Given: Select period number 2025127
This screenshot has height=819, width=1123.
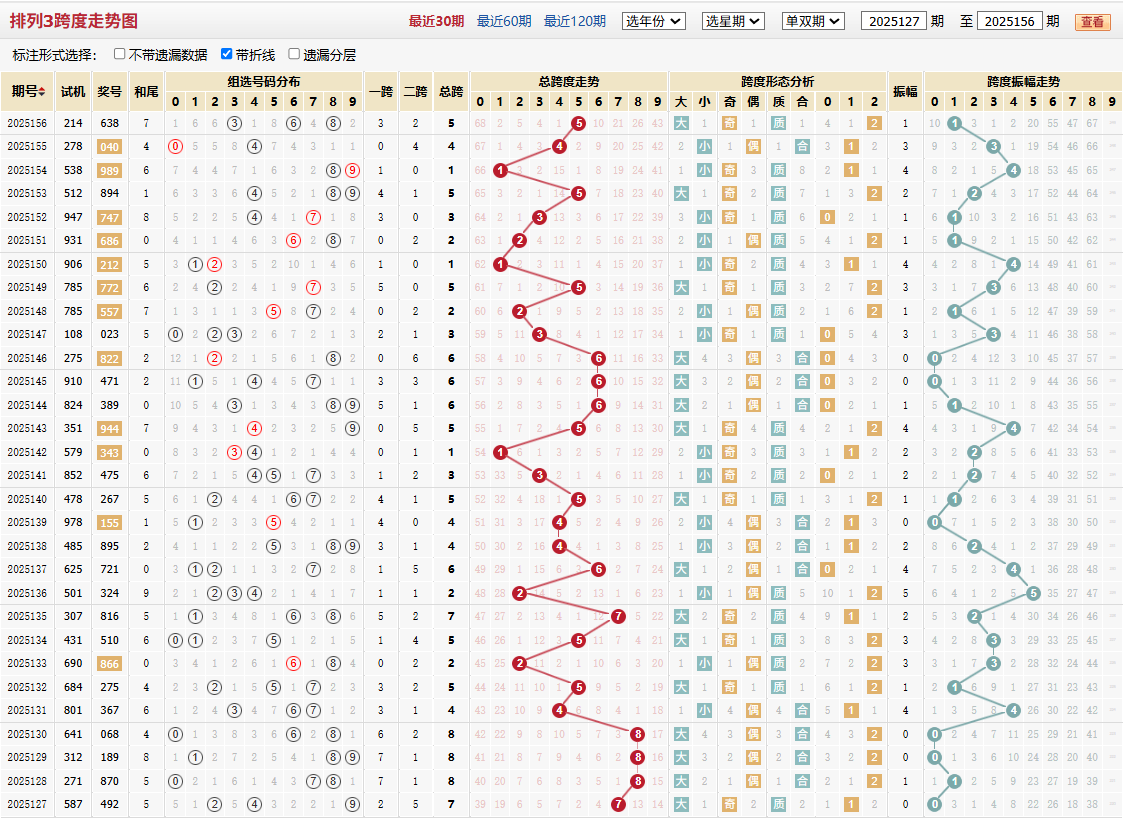Looking at the screenshot, I should (x=27, y=804).
